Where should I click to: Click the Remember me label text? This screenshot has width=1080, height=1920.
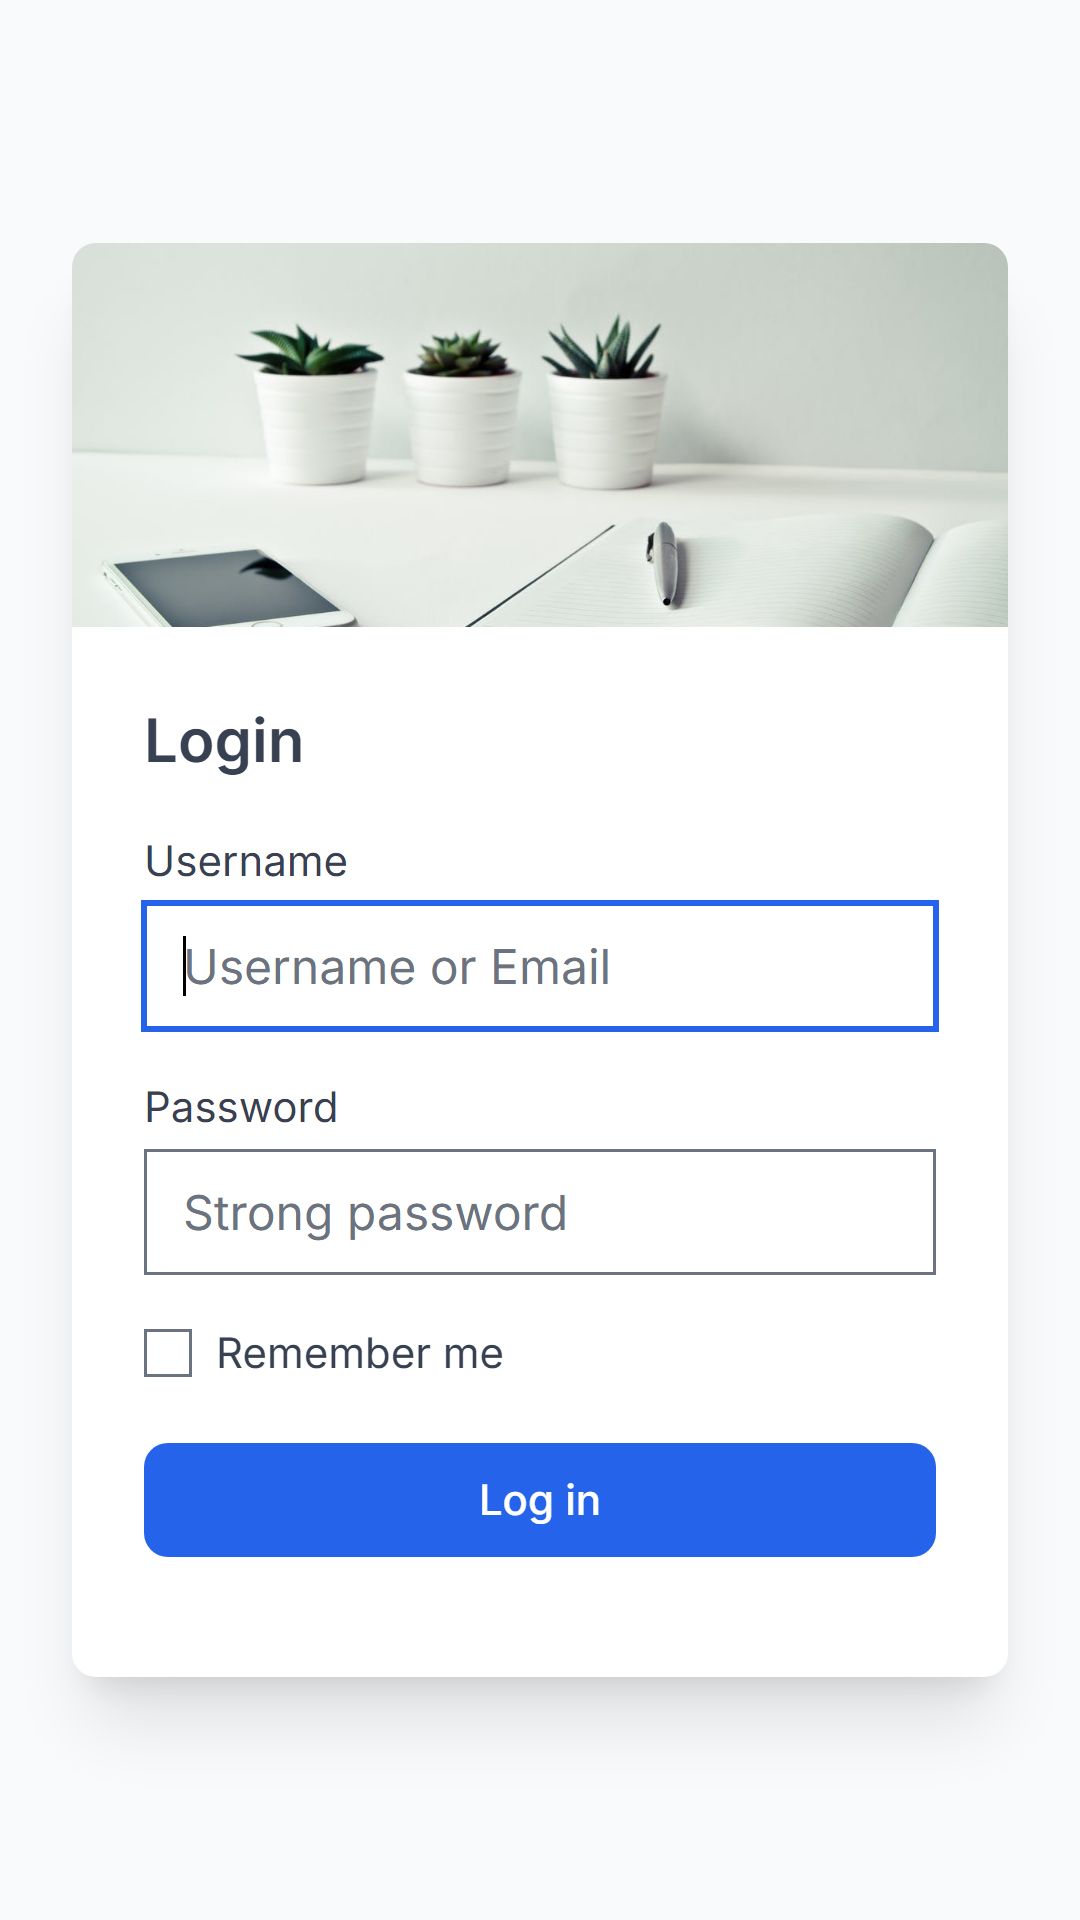(x=360, y=1353)
